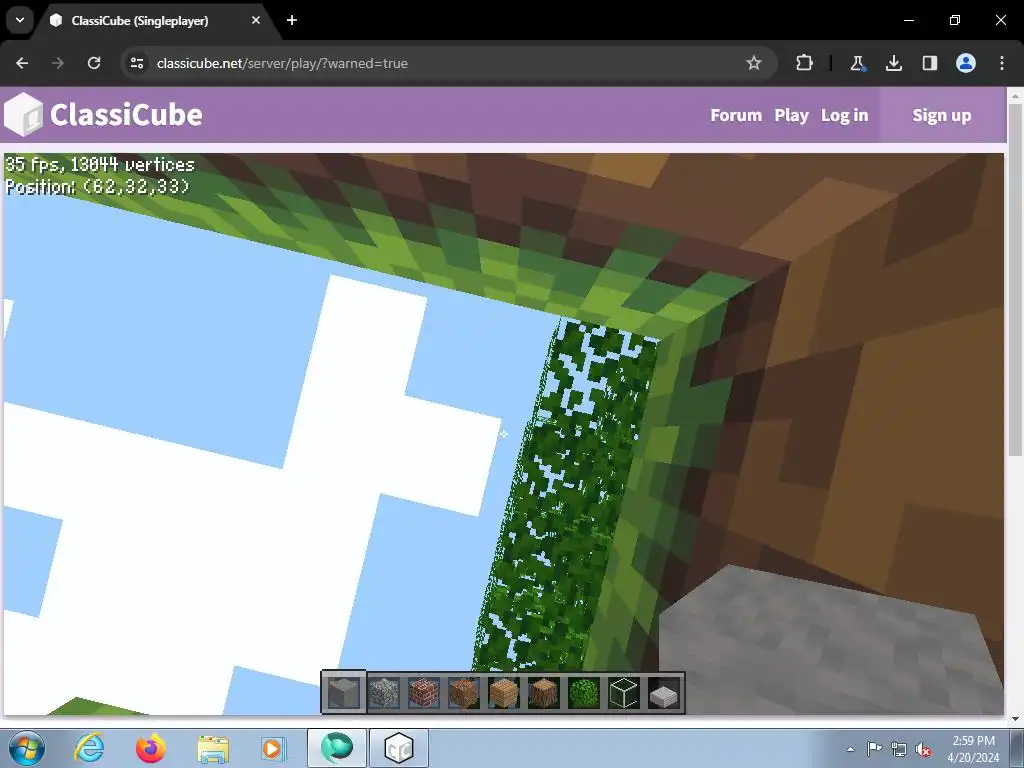Click the scrollbar up arrow
The width and height of the screenshot is (1024, 768).
[x=1015, y=95]
